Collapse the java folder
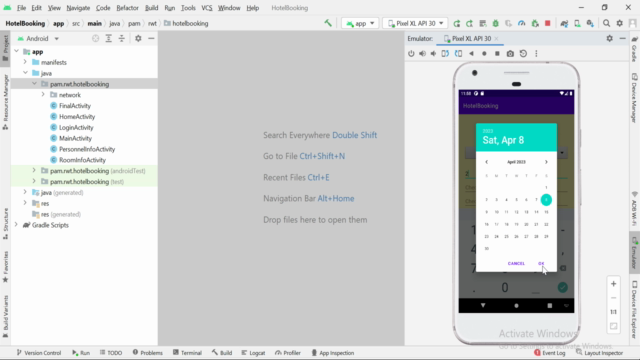Screen dimensions: 640x360 click(25, 73)
